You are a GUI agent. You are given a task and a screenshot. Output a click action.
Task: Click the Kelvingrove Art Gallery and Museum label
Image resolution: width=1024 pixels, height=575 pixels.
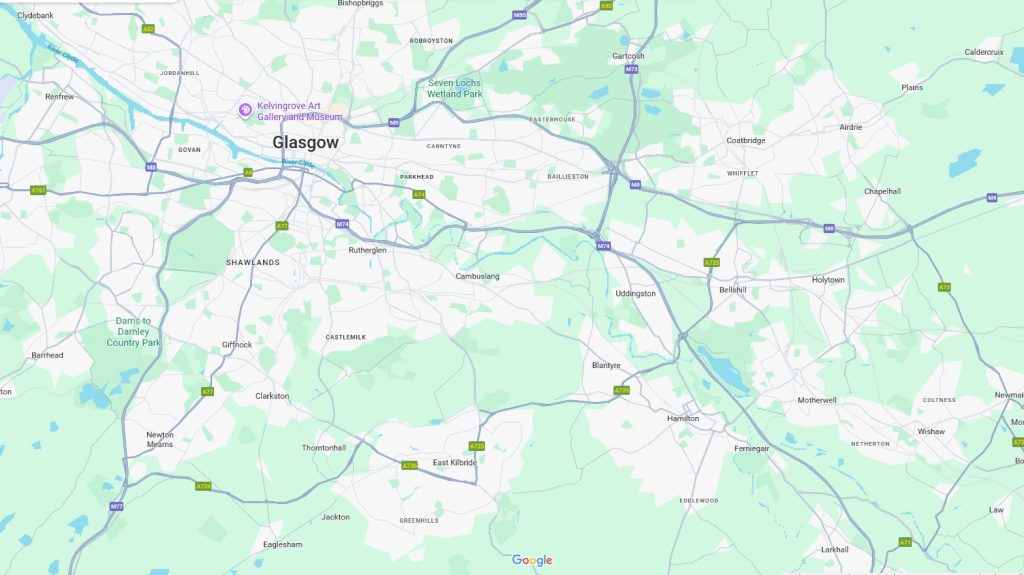(x=299, y=111)
